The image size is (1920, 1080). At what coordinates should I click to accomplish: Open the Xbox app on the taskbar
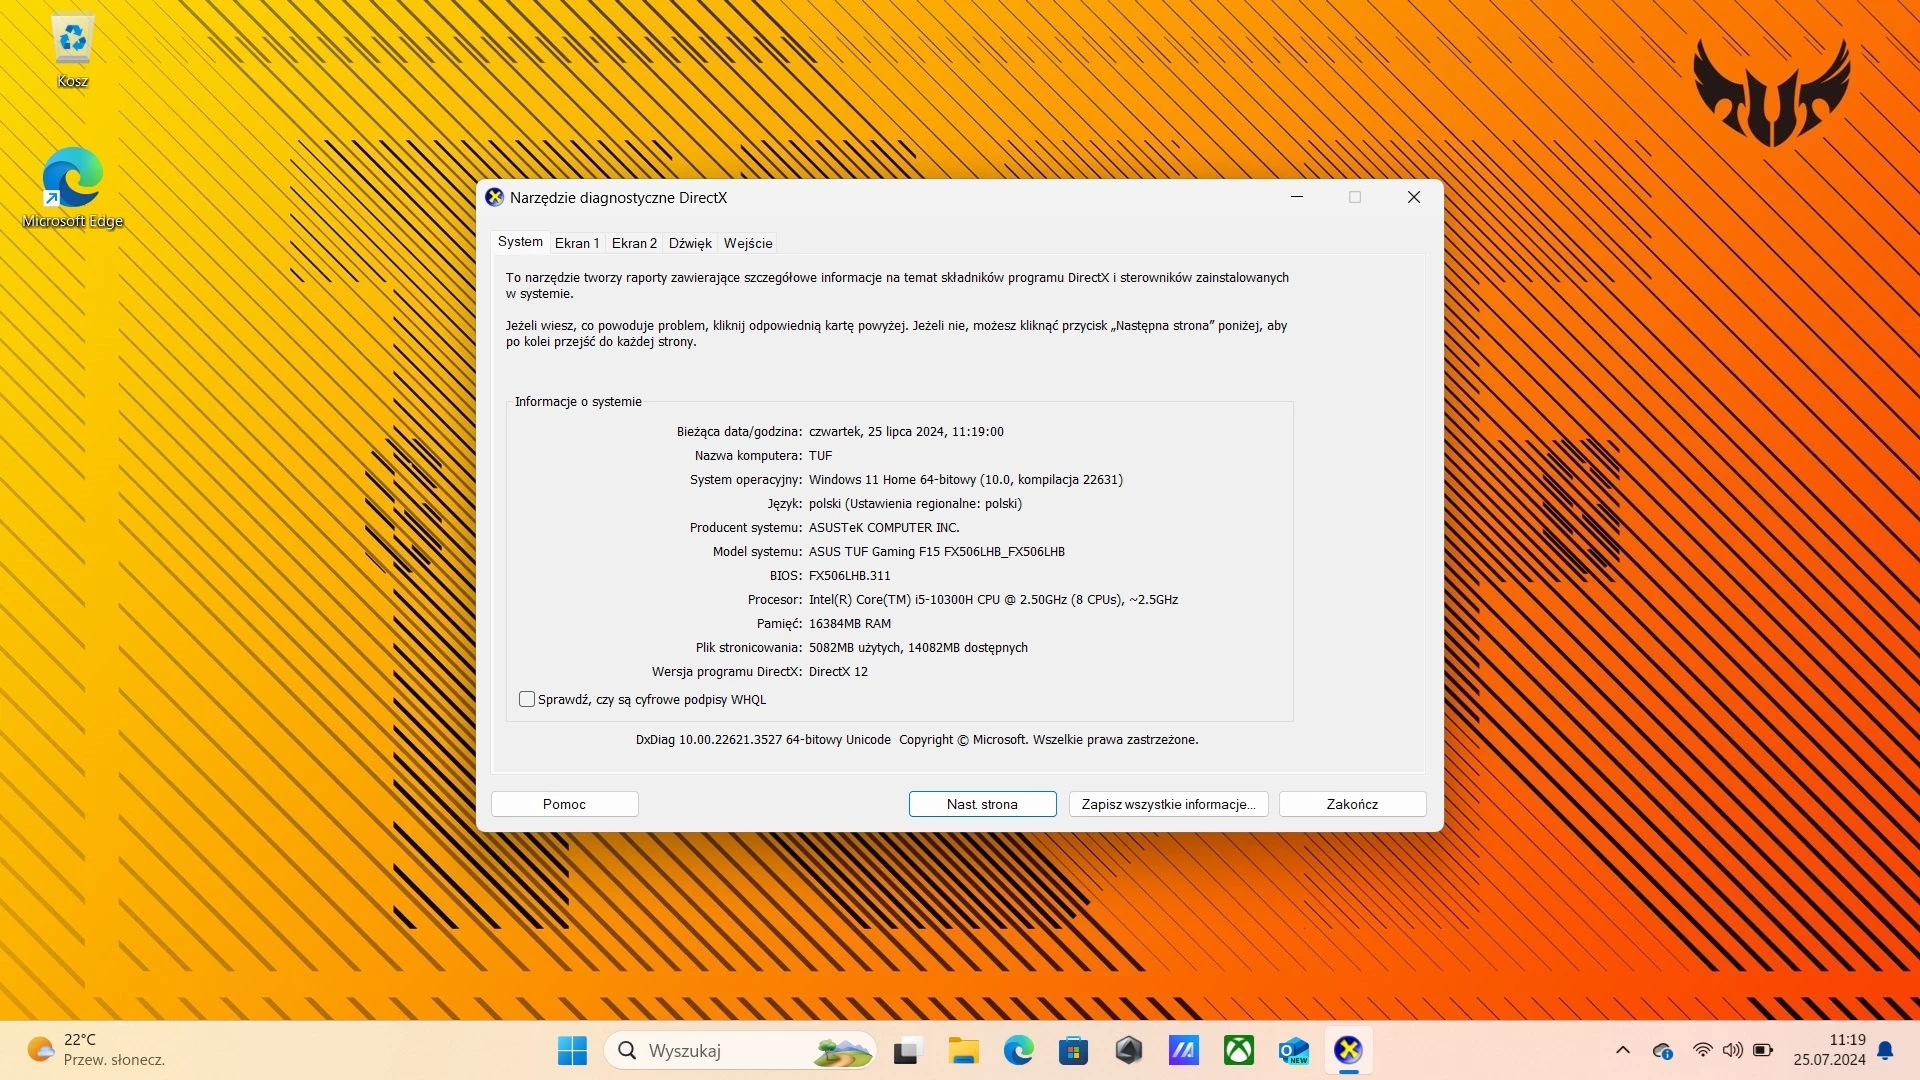tap(1239, 1050)
